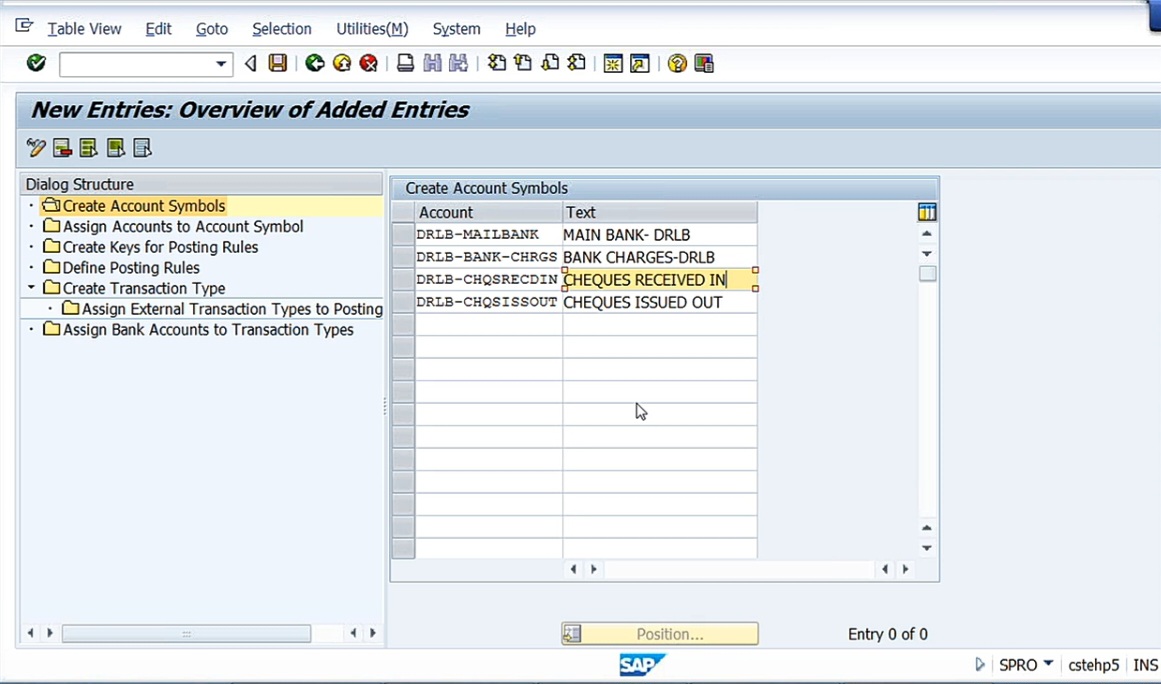1161x684 pixels.
Task: Click the Deselect All icon
Action: click(x=142, y=148)
